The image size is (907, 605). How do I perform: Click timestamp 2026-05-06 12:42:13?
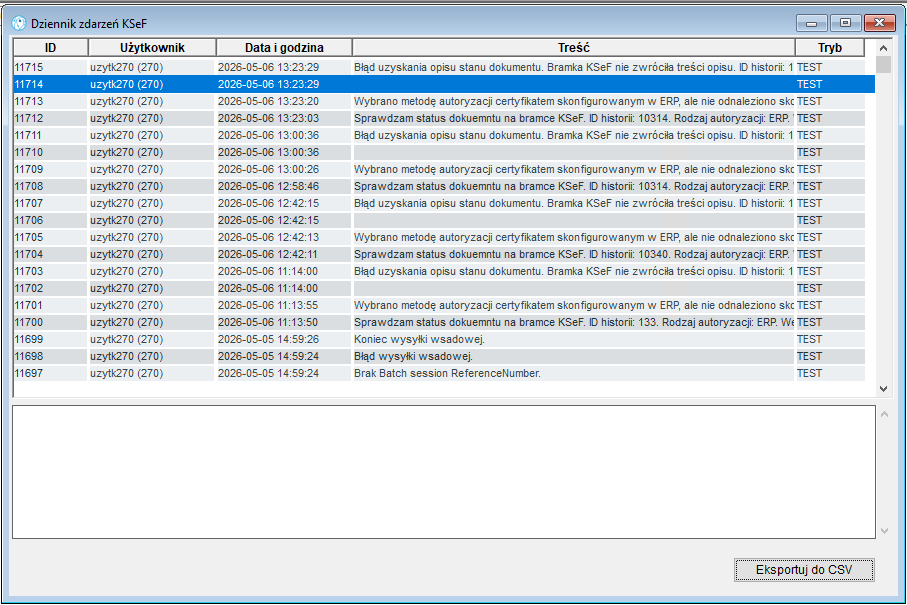268,237
